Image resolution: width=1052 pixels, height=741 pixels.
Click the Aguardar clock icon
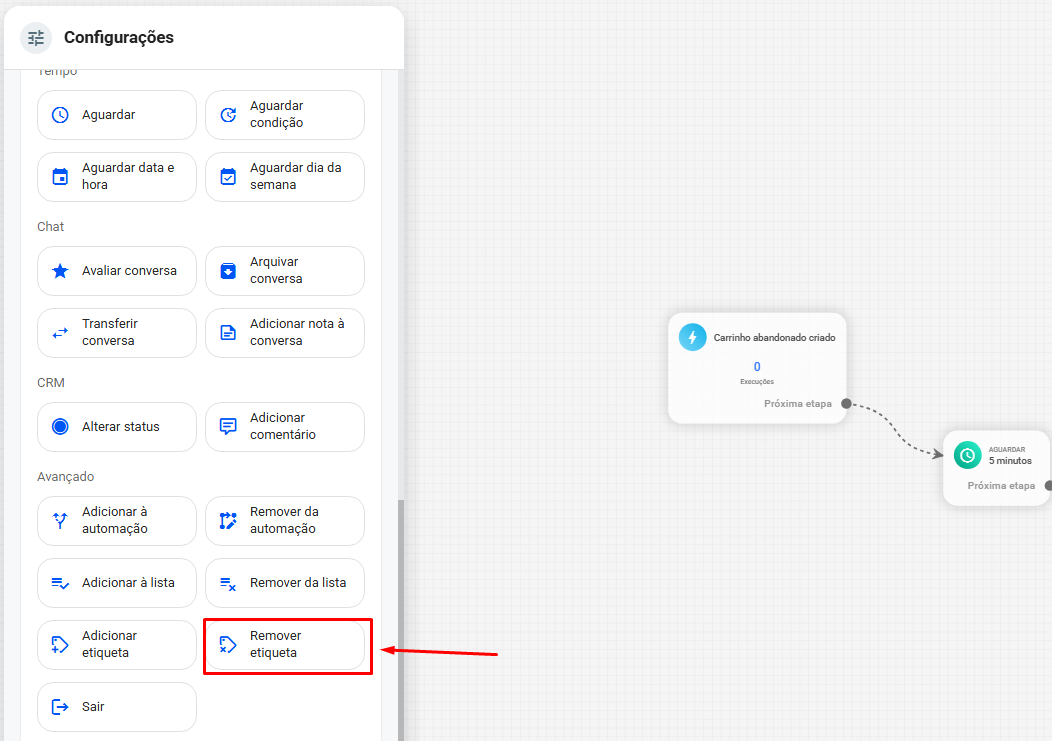point(60,115)
